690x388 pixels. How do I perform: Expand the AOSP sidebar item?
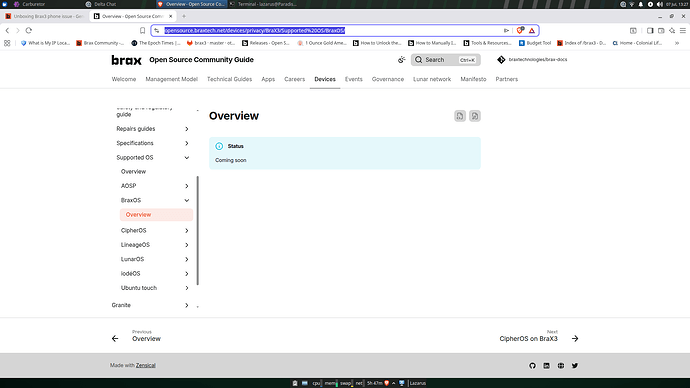[x=187, y=186]
